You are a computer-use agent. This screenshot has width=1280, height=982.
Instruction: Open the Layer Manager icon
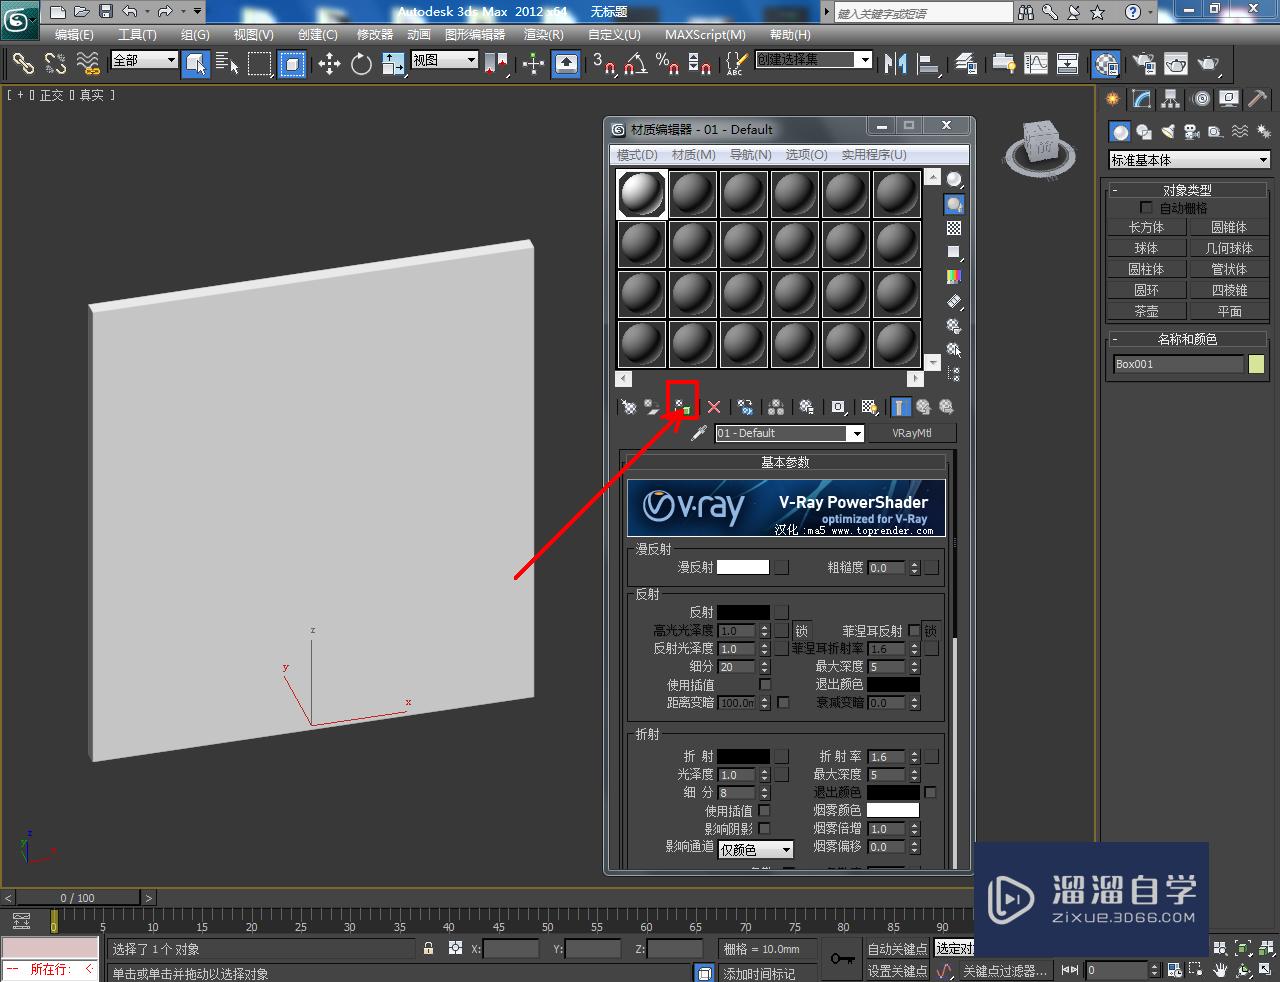tap(966, 64)
